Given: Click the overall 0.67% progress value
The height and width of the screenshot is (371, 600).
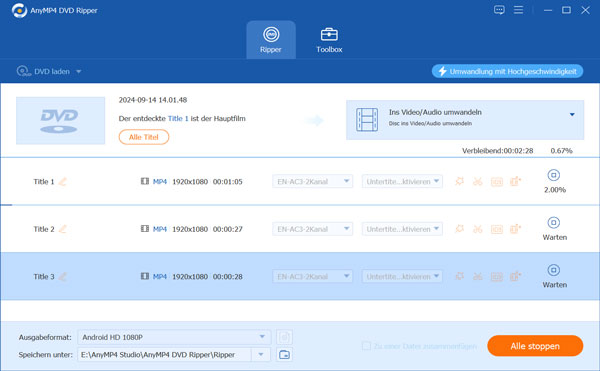Looking at the screenshot, I should click(561, 151).
